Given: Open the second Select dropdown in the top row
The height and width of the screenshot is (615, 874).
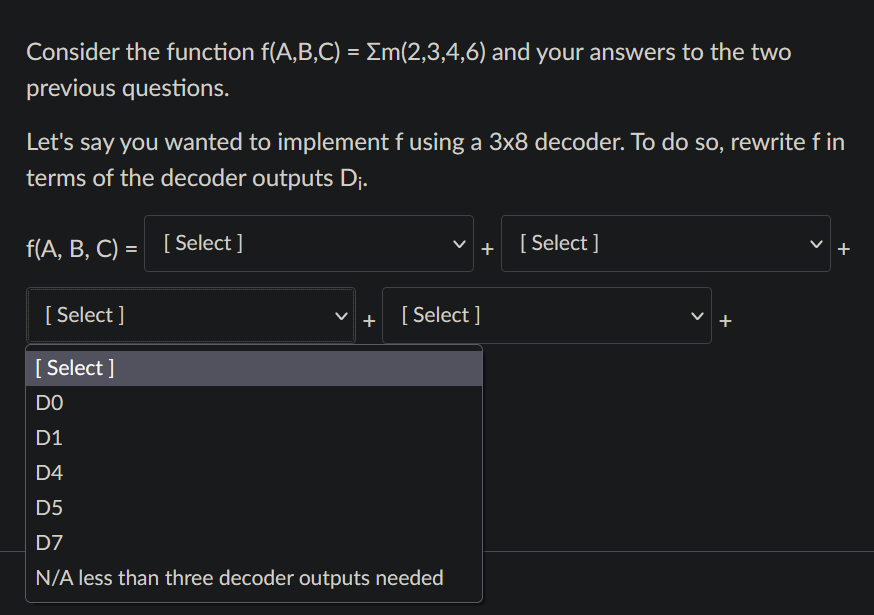Looking at the screenshot, I should click(x=666, y=244).
